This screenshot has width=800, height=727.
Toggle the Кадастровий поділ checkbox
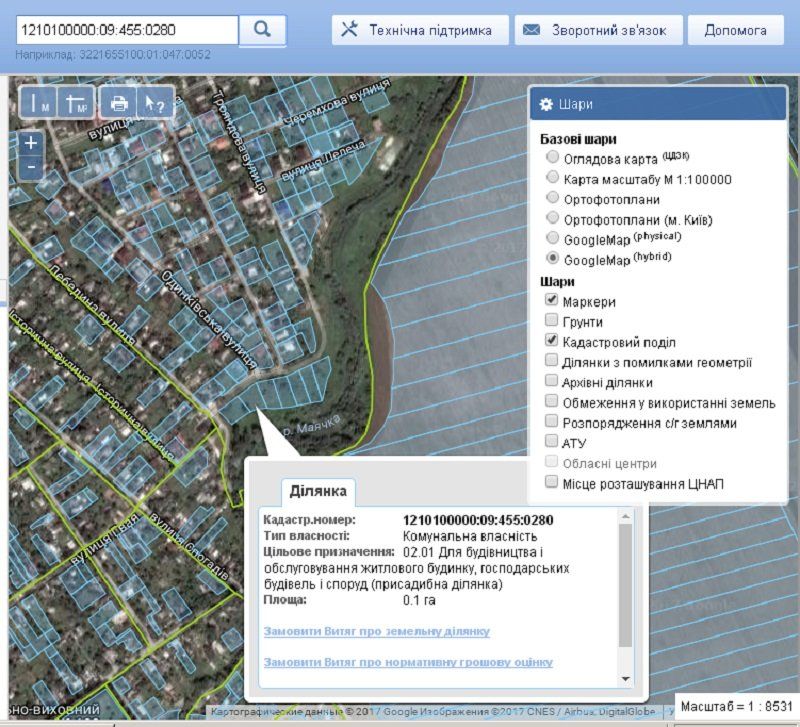point(551,342)
